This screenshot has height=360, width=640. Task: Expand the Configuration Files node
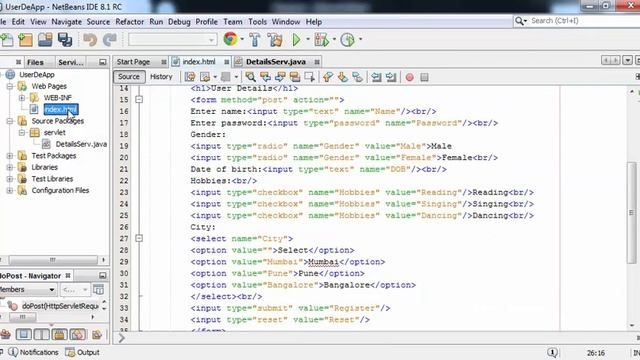pos(10,191)
